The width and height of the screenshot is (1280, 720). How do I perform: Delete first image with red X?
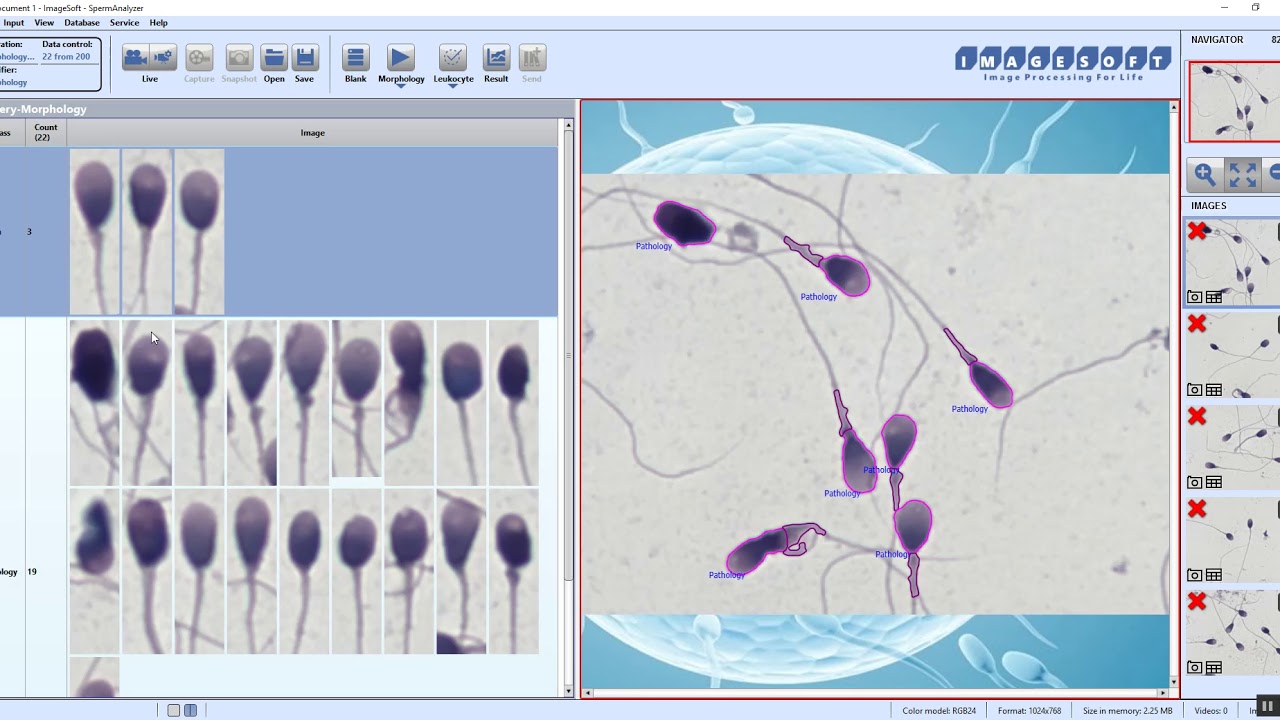pyautogui.click(x=1197, y=232)
